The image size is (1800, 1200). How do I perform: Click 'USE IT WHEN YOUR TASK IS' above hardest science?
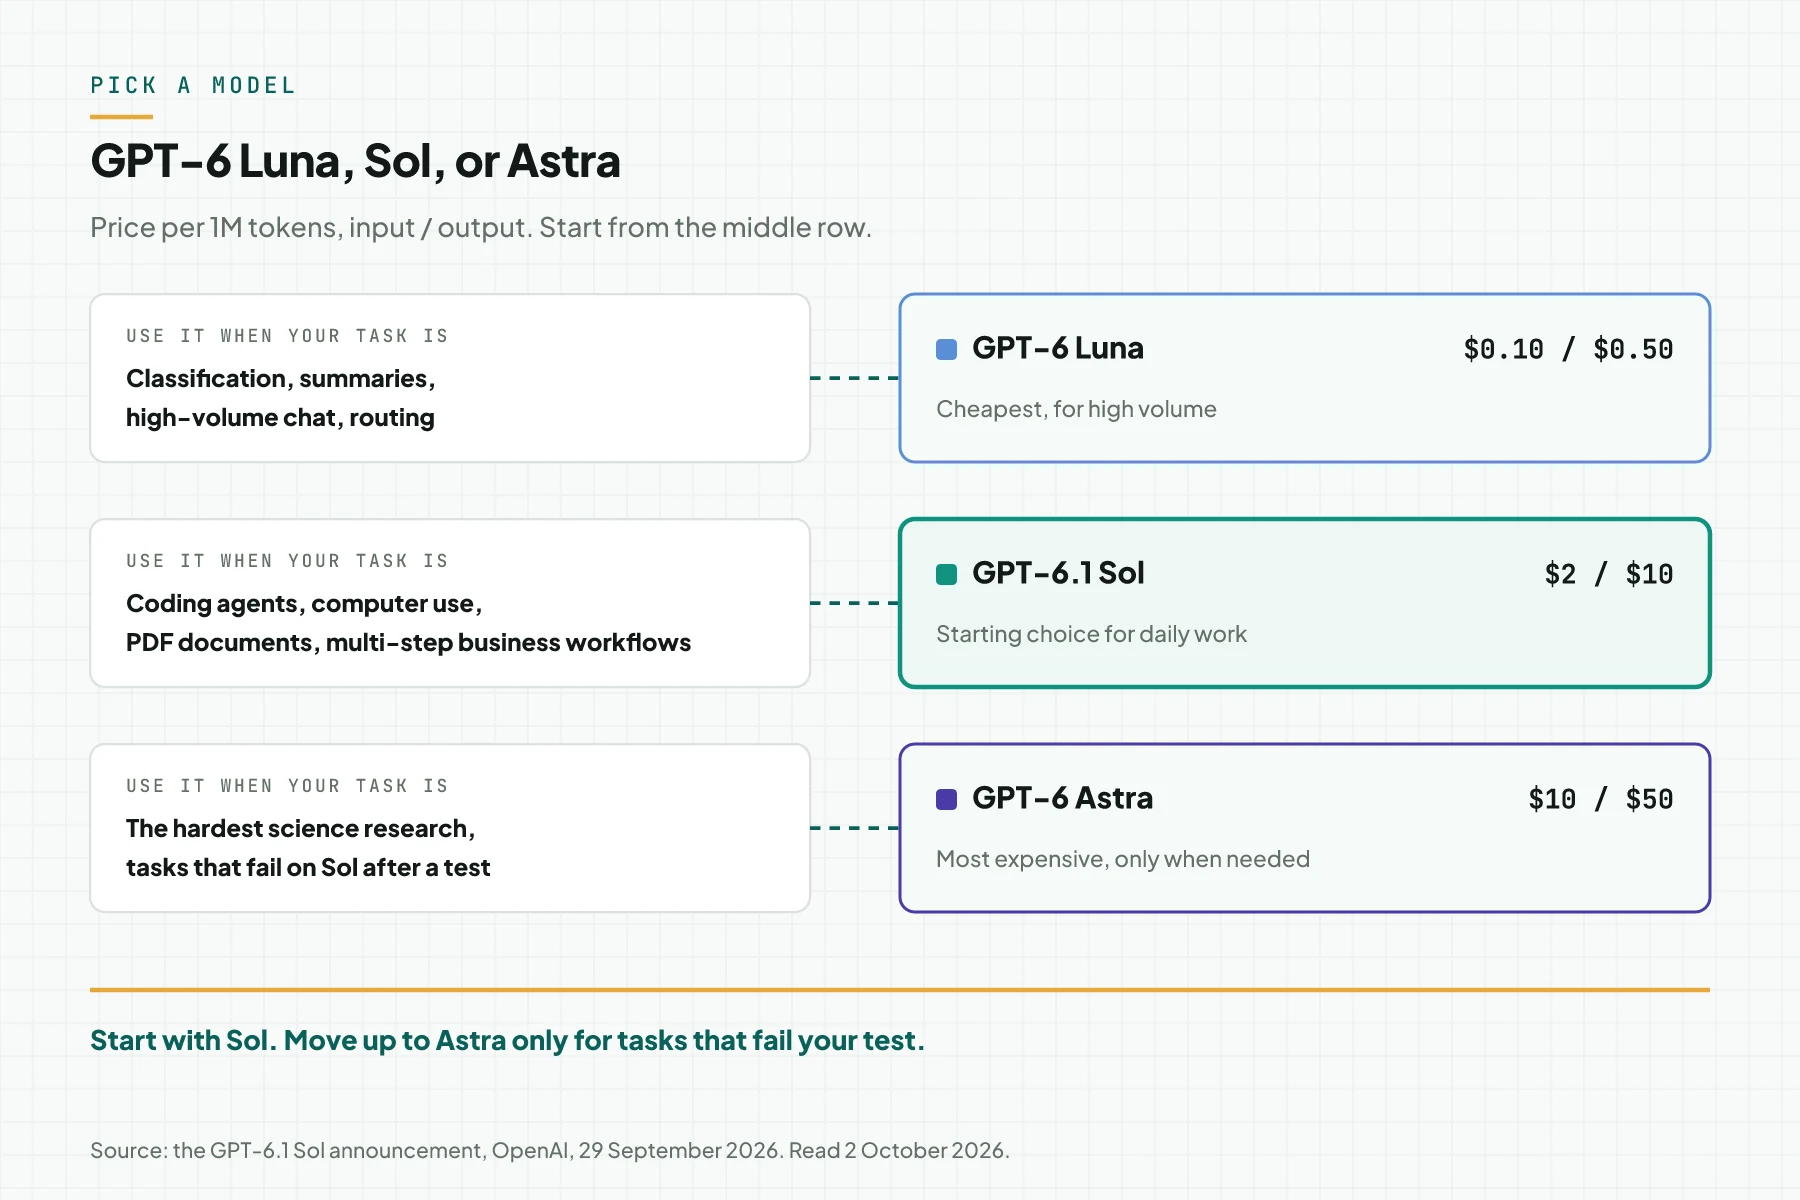(287, 786)
